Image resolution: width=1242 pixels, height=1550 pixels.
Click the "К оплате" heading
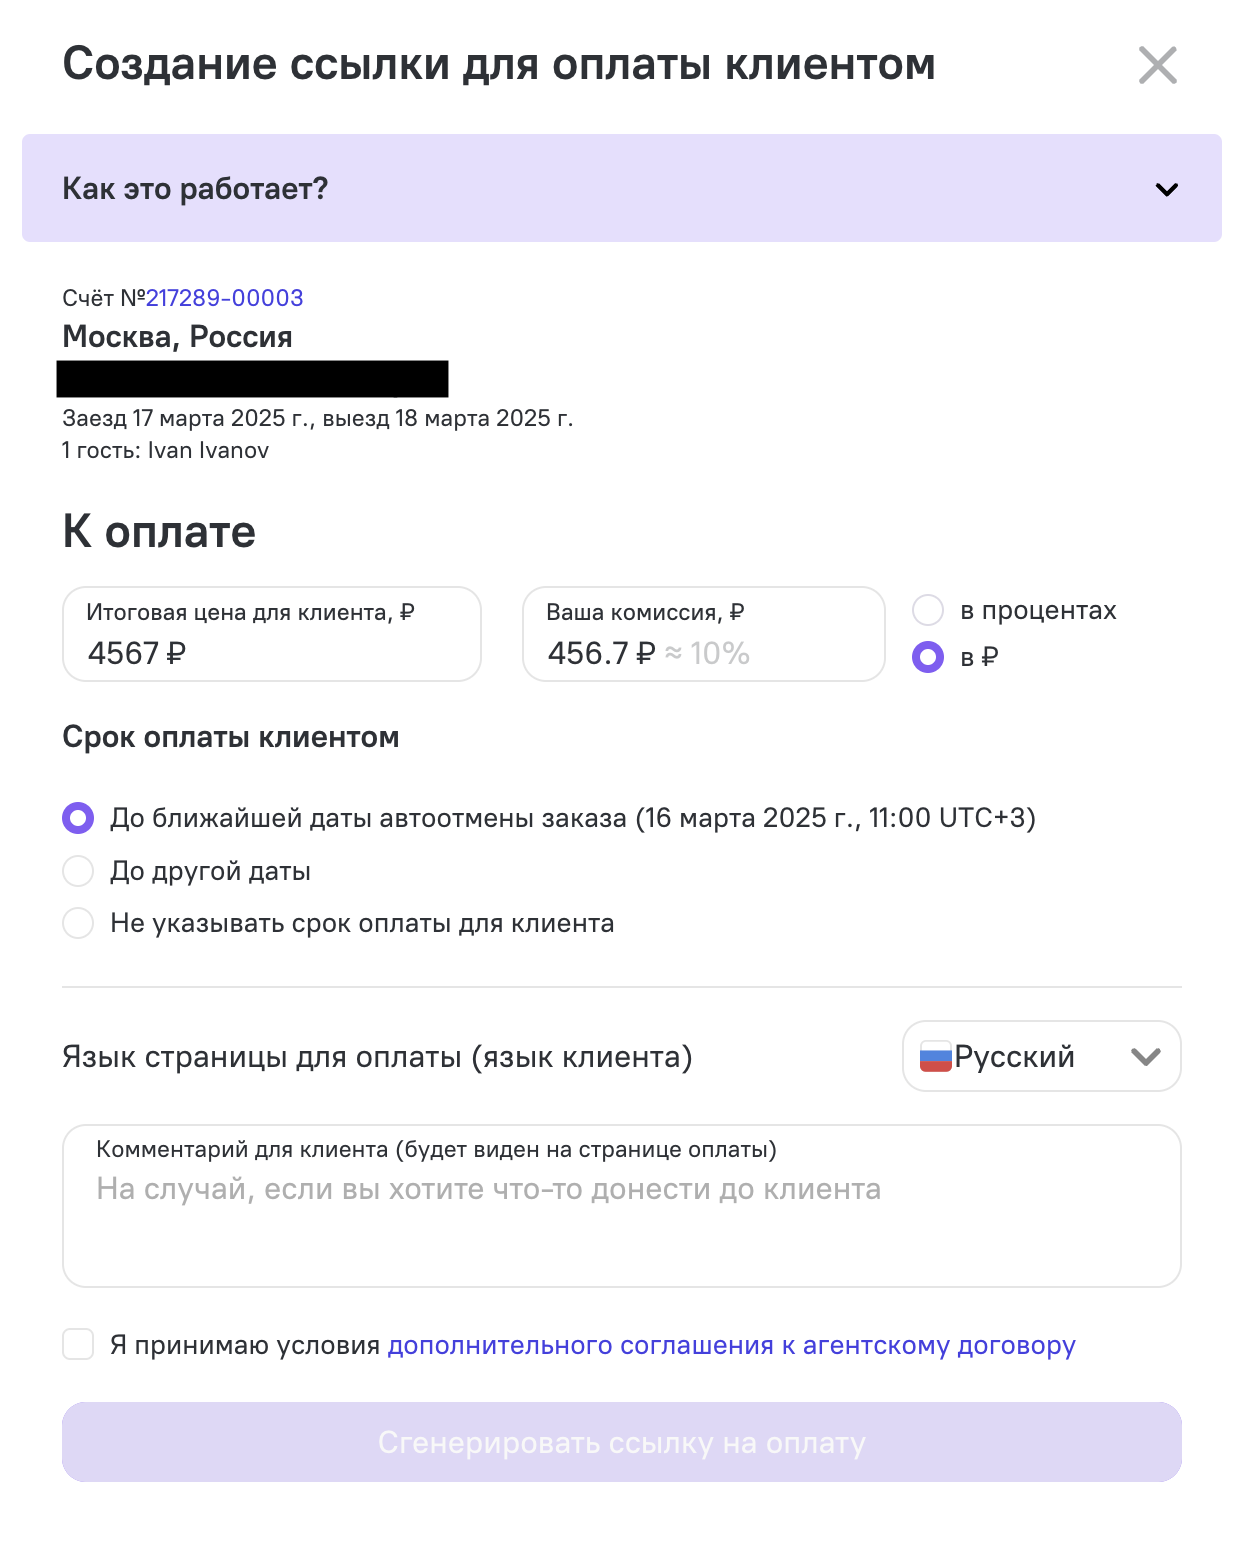pyautogui.click(x=159, y=532)
